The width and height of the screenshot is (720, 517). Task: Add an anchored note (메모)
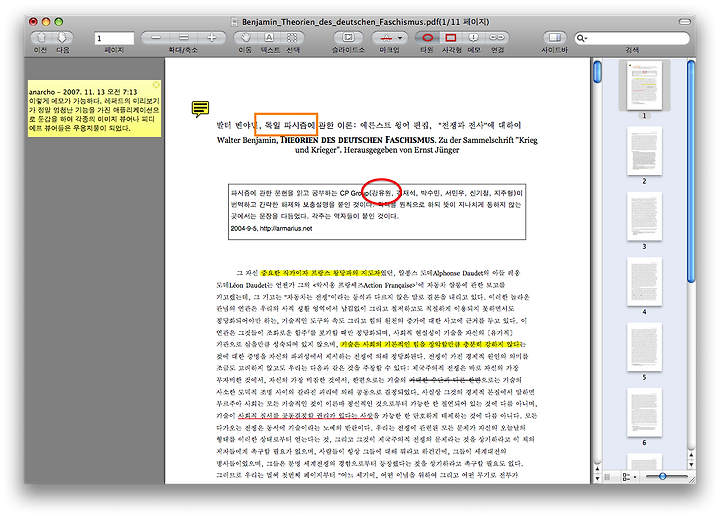[x=474, y=37]
